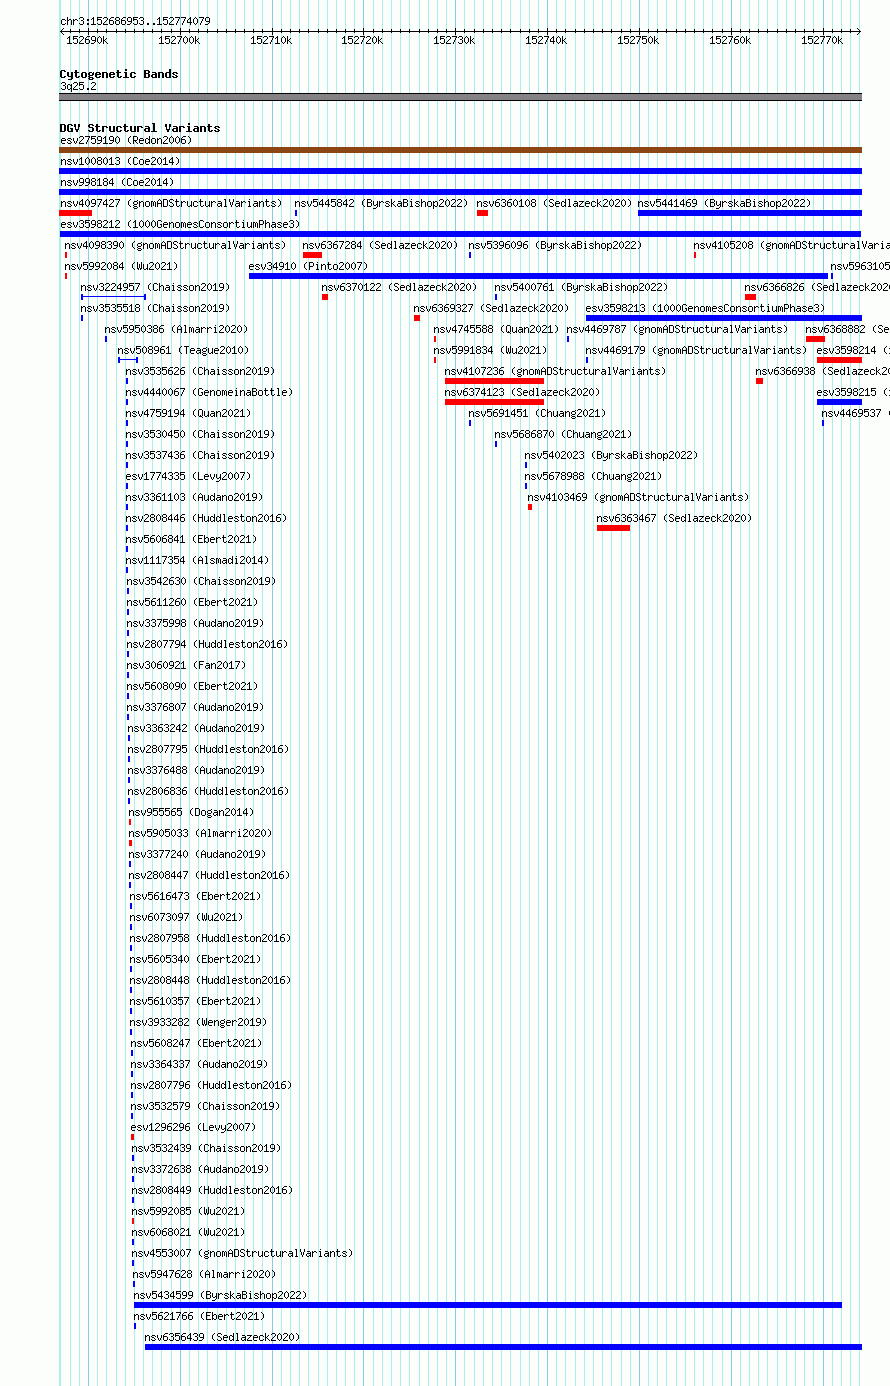Select the nsv6356439 (Sedlazeck2020) blue bar
This screenshot has height=1386, width=890.
(503, 1347)
